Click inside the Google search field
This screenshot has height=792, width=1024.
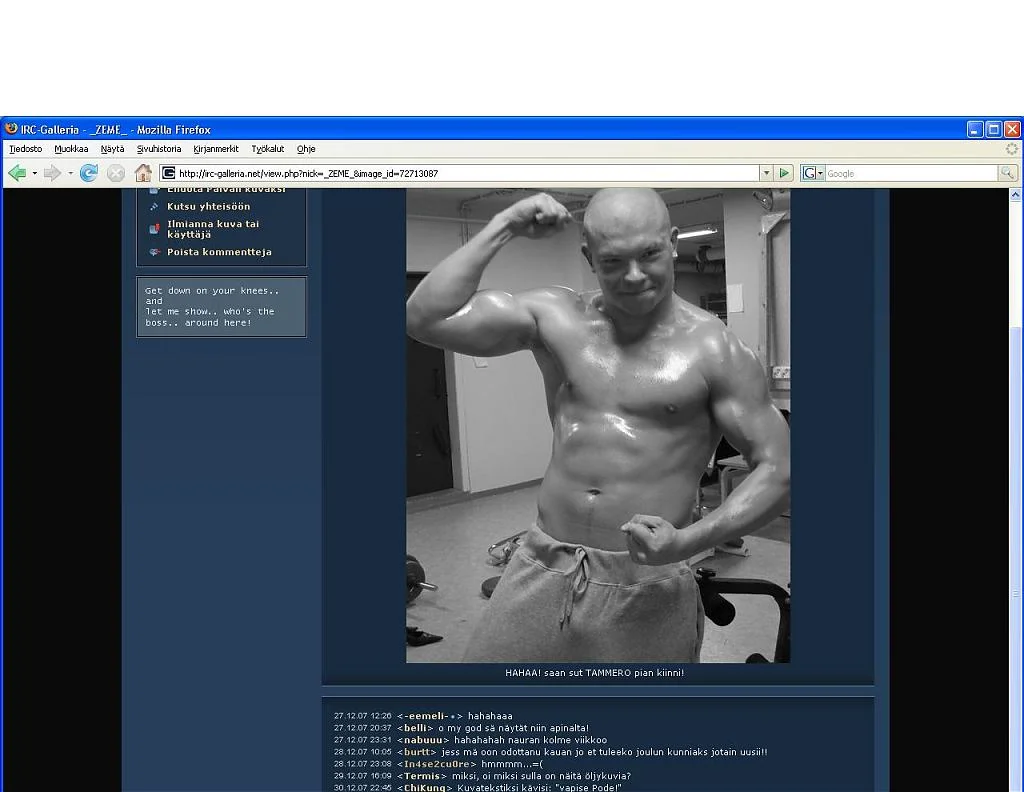click(x=910, y=173)
